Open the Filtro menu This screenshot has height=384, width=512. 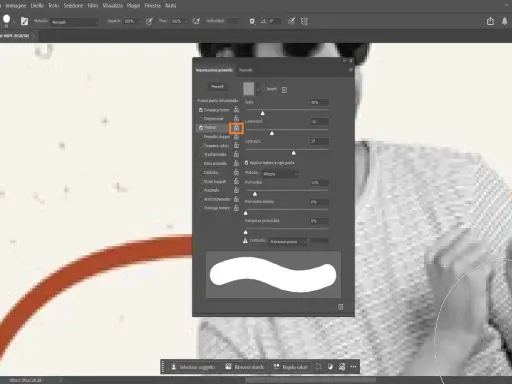pyautogui.click(x=93, y=6)
